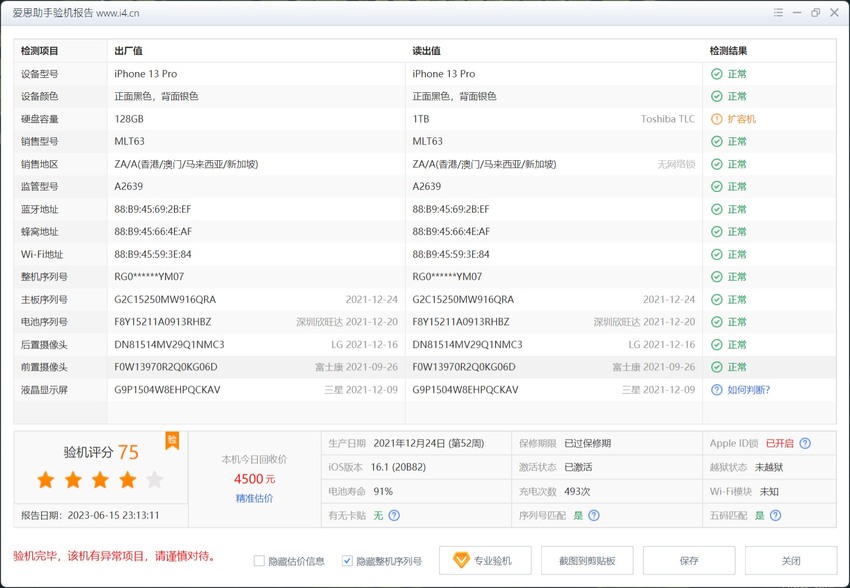This screenshot has width=850, height=588.
Task: Click the factory regulatory model A2639
Action: [x=128, y=186]
